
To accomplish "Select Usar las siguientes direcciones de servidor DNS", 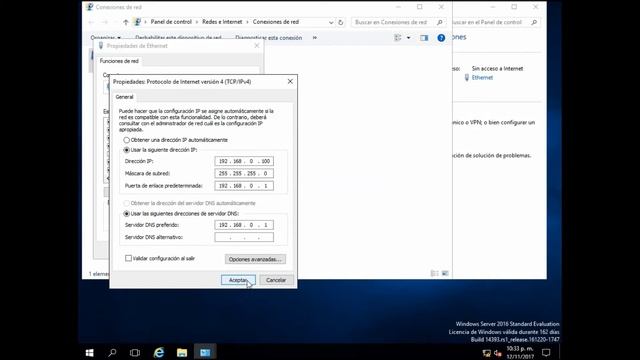I will (x=127, y=213).
